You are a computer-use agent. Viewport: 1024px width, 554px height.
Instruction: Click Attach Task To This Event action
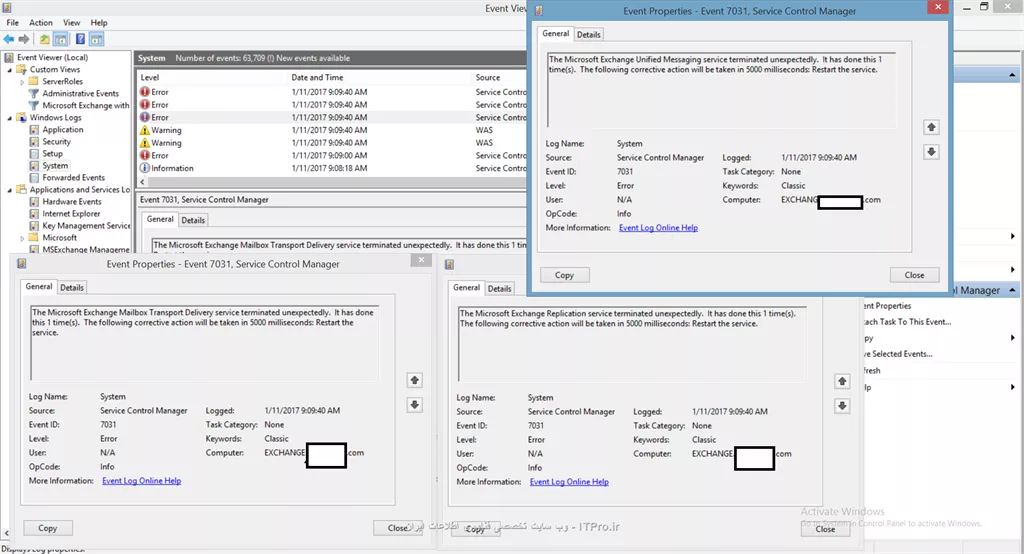click(906, 322)
